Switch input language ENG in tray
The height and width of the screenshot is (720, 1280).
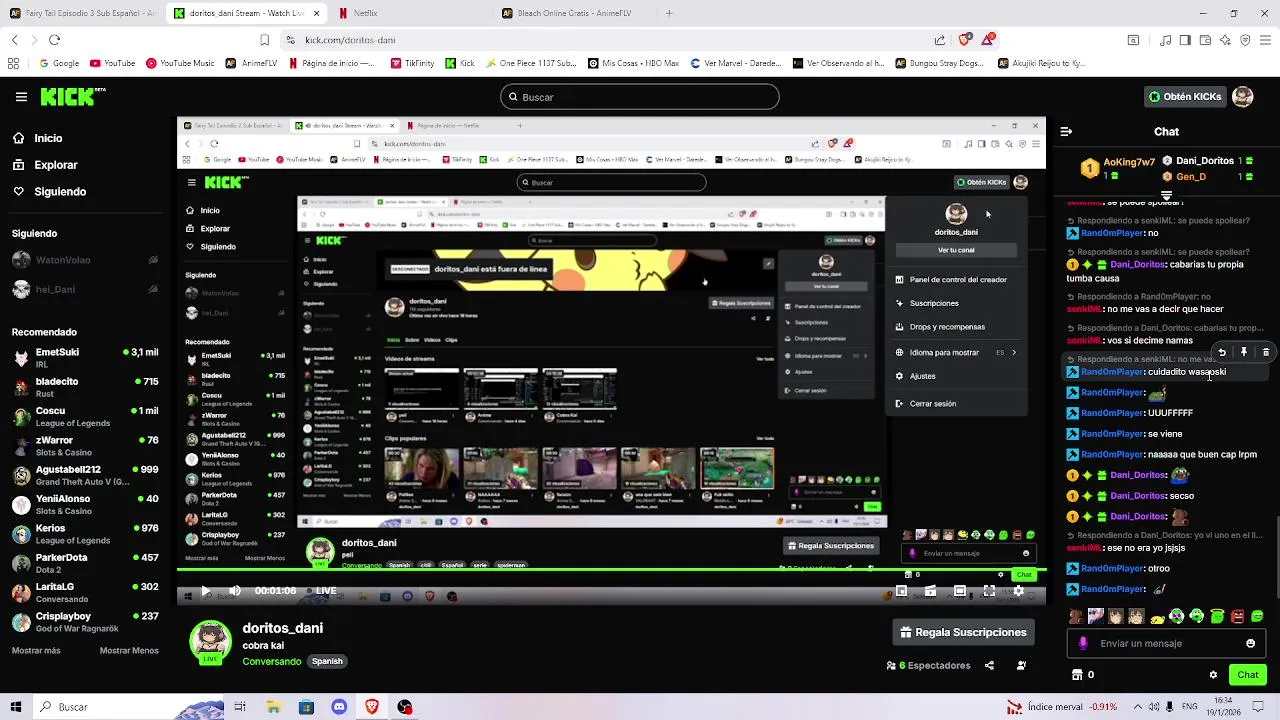(x=1190, y=707)
